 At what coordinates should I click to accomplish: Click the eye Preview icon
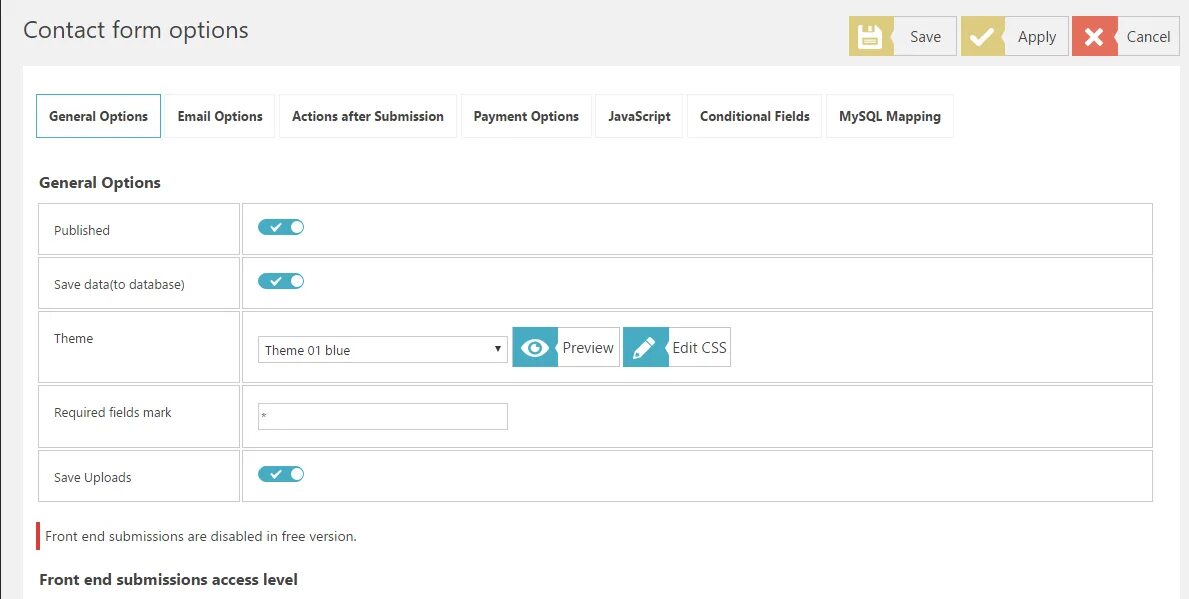[535, 347]
